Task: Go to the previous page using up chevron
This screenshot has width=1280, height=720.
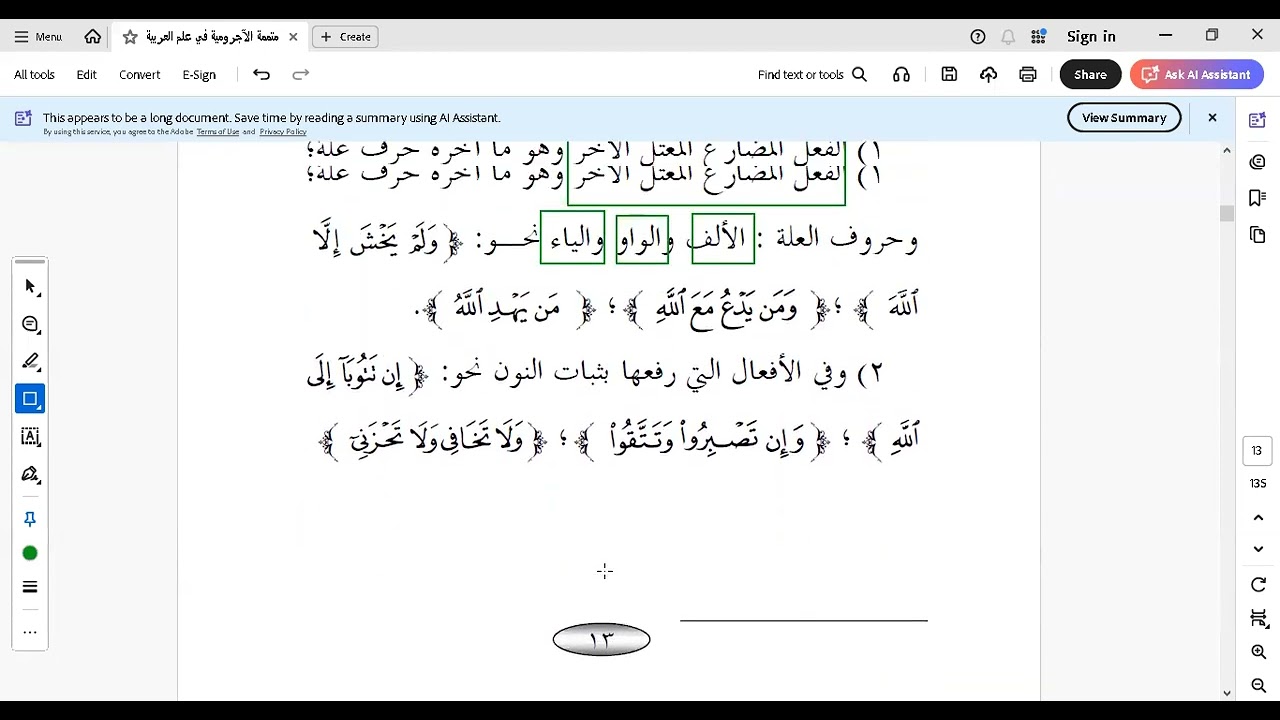Action: [x=1258, y=518]
